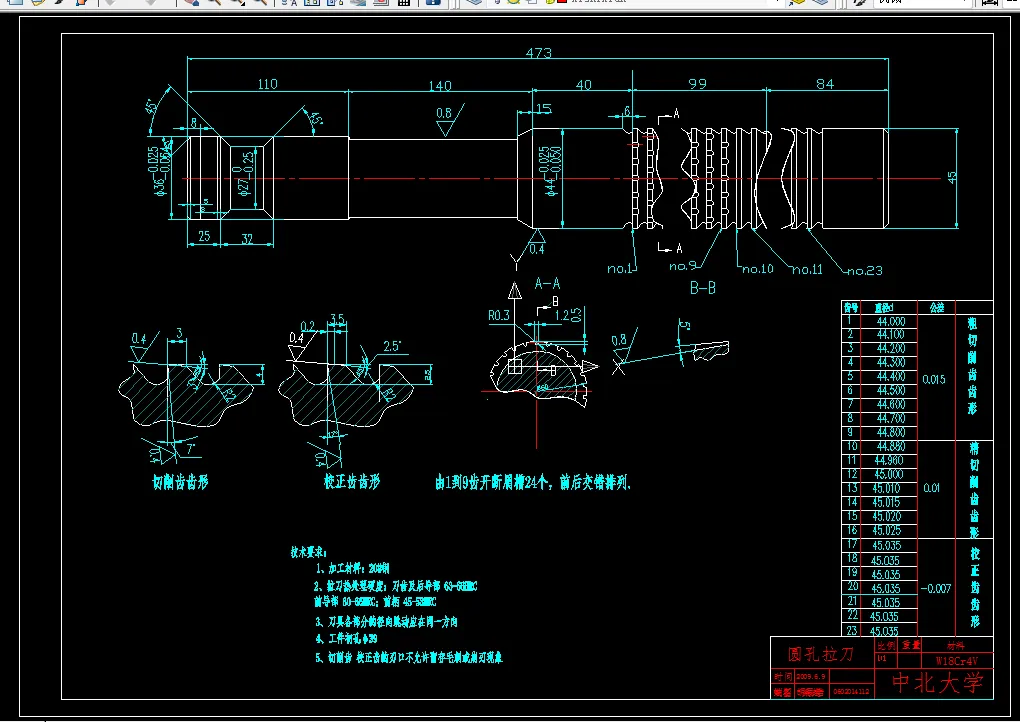Select the 切削齿齿形 caption
Image resolution: width=1020 pixels, height=722 pixels.
pyautogui.click(x=180, y=482)
